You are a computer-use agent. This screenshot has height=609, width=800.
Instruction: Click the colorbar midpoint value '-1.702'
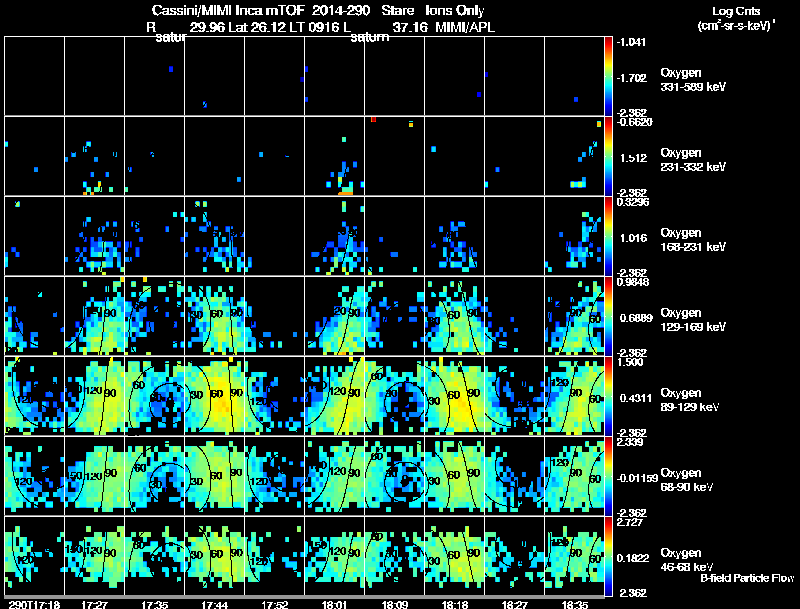click(632, 78)
